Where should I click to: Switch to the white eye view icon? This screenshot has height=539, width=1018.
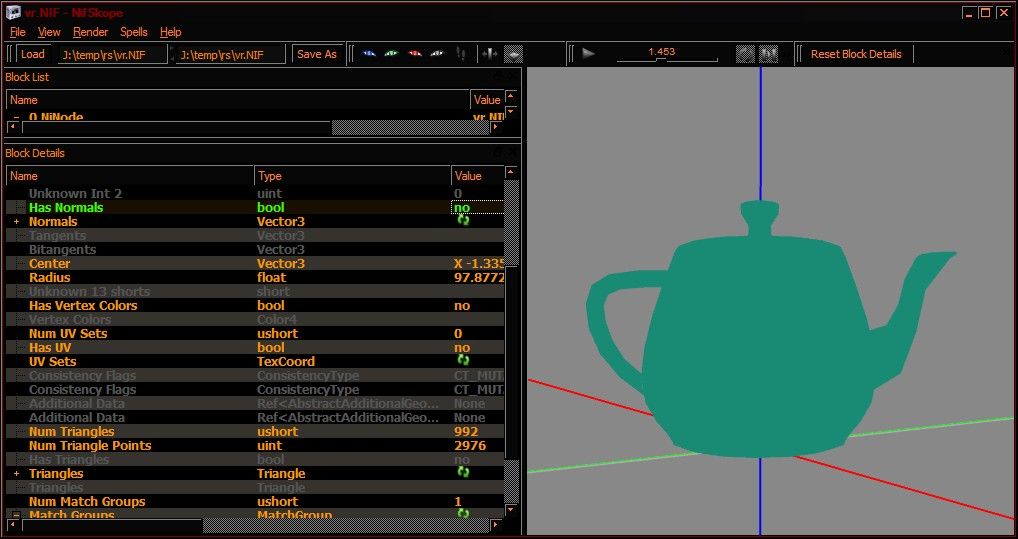click(437, 54)
